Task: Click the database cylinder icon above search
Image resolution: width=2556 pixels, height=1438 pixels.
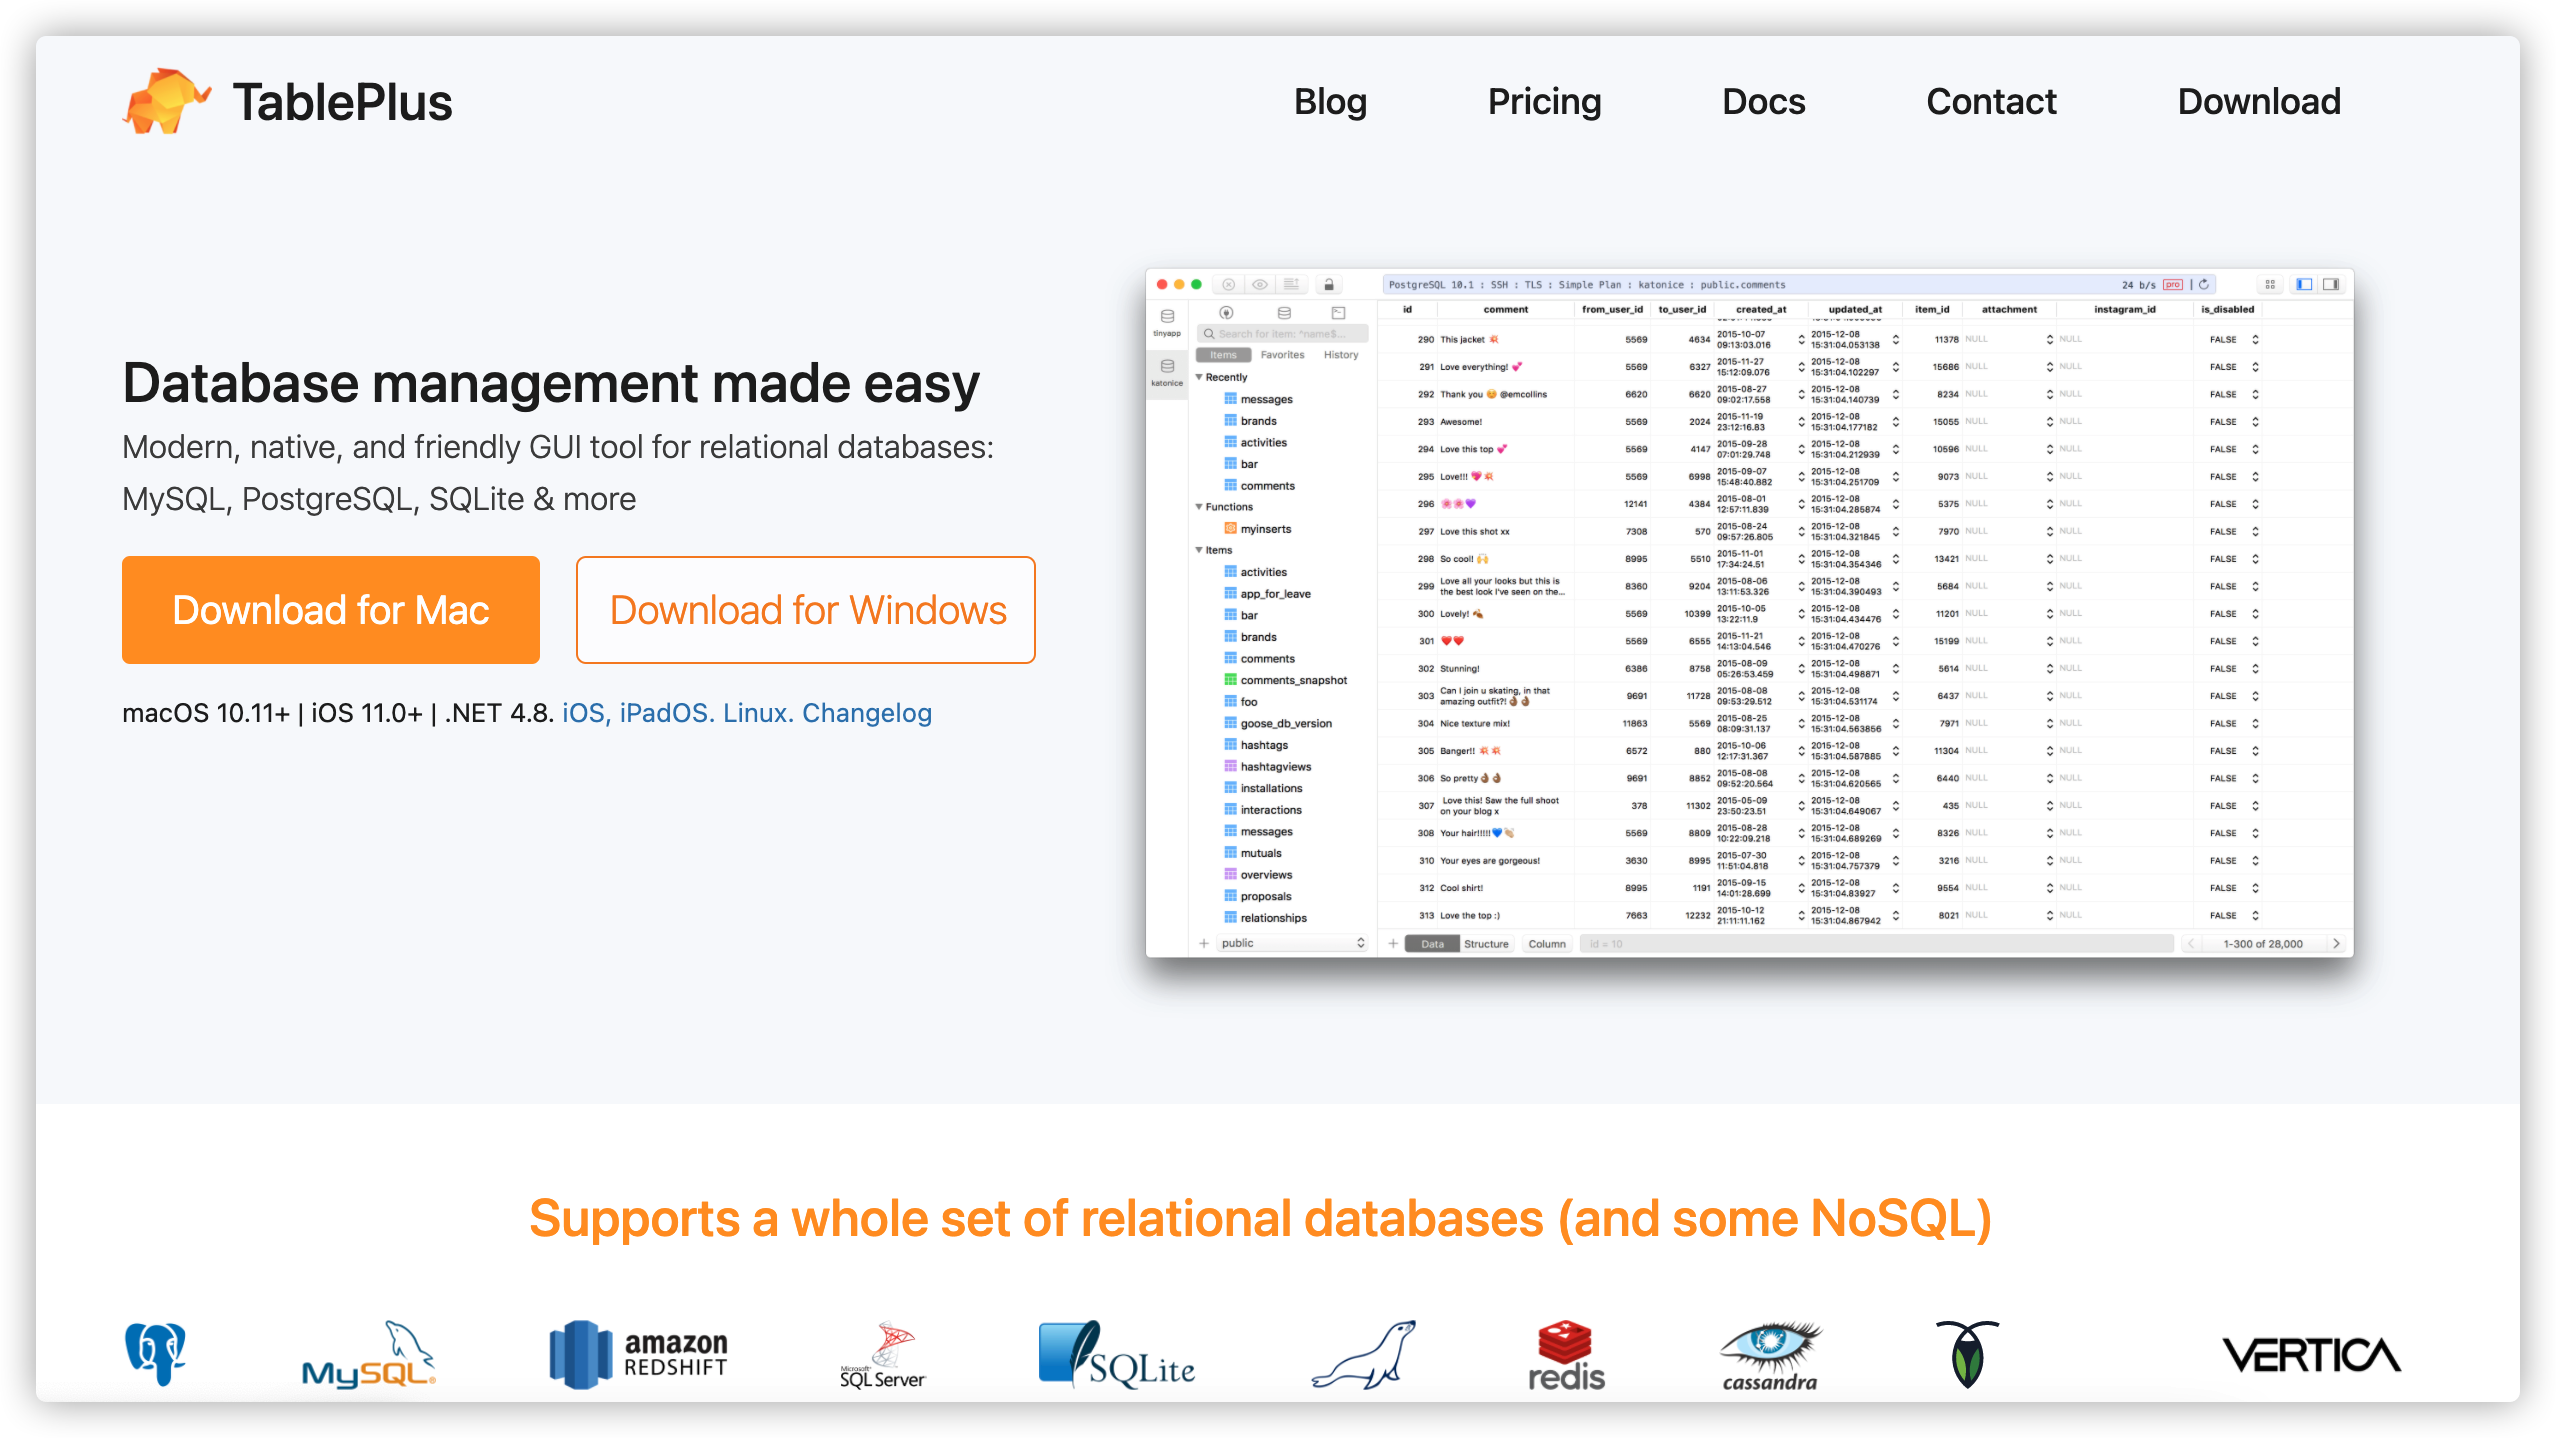Action: pos(1284,312)
